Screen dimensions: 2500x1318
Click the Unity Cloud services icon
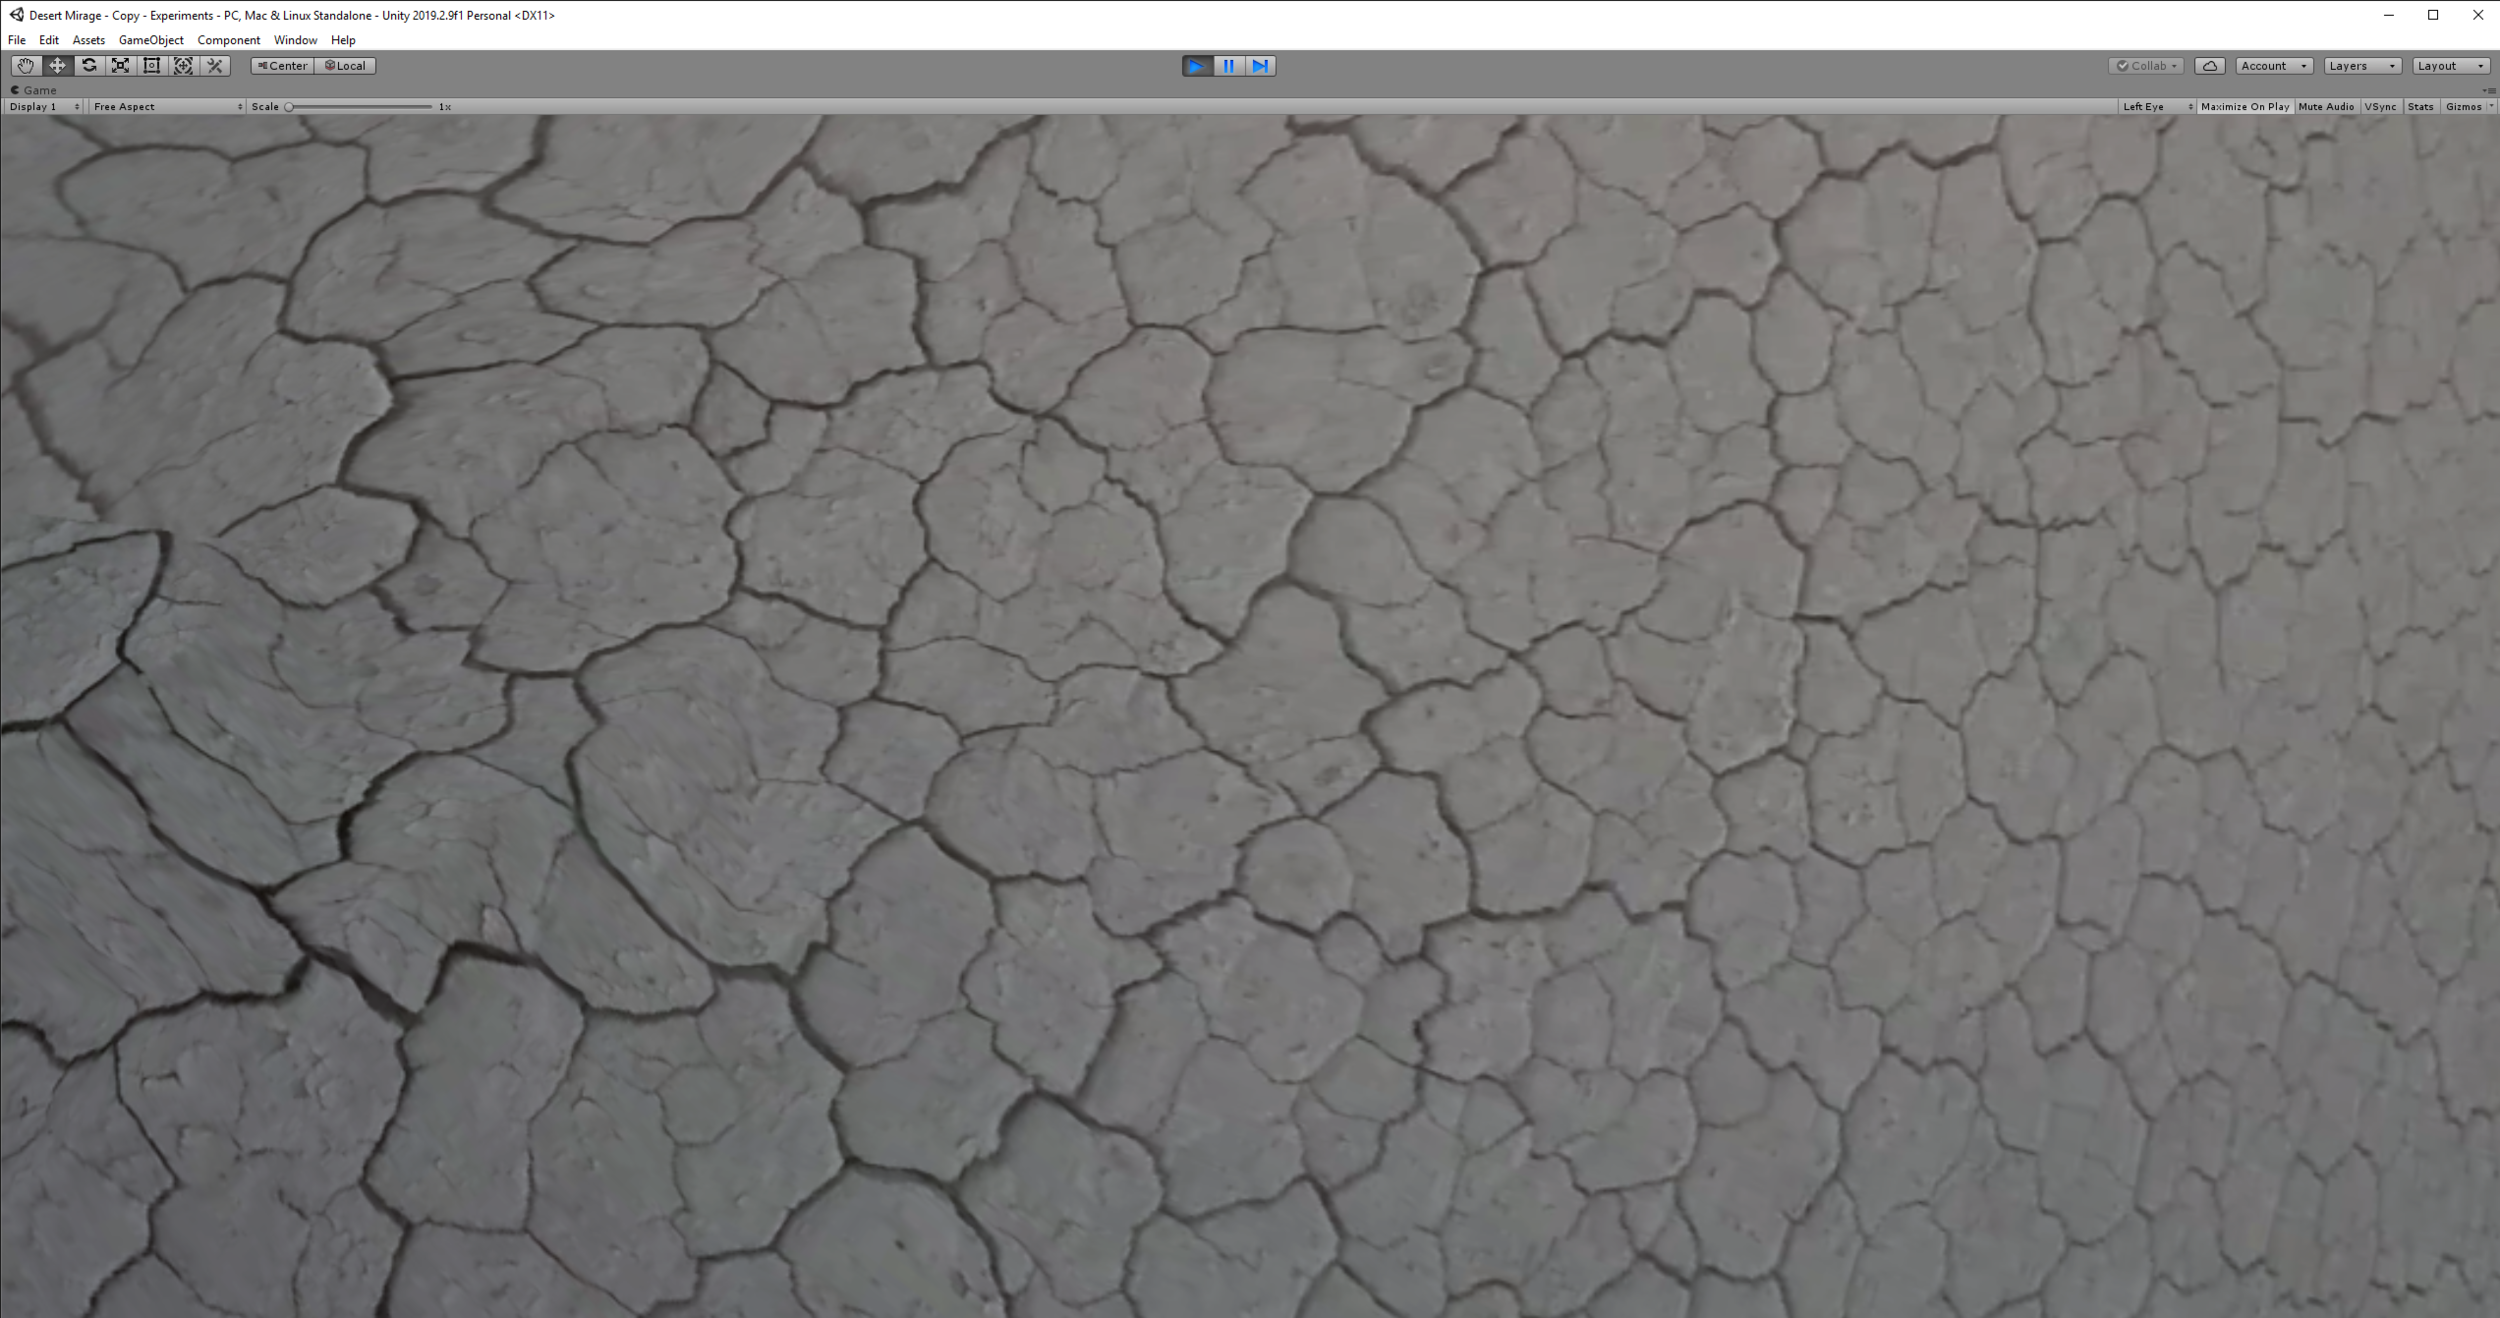[2210, 66]
